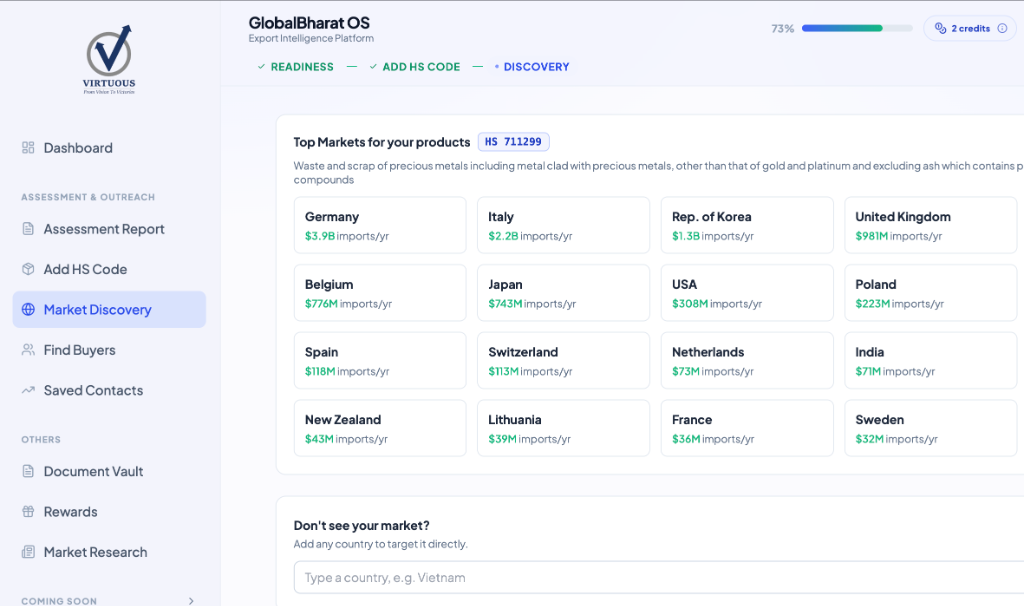Select the Italy market card
The image size is (1024, 606).
(564, 225)
